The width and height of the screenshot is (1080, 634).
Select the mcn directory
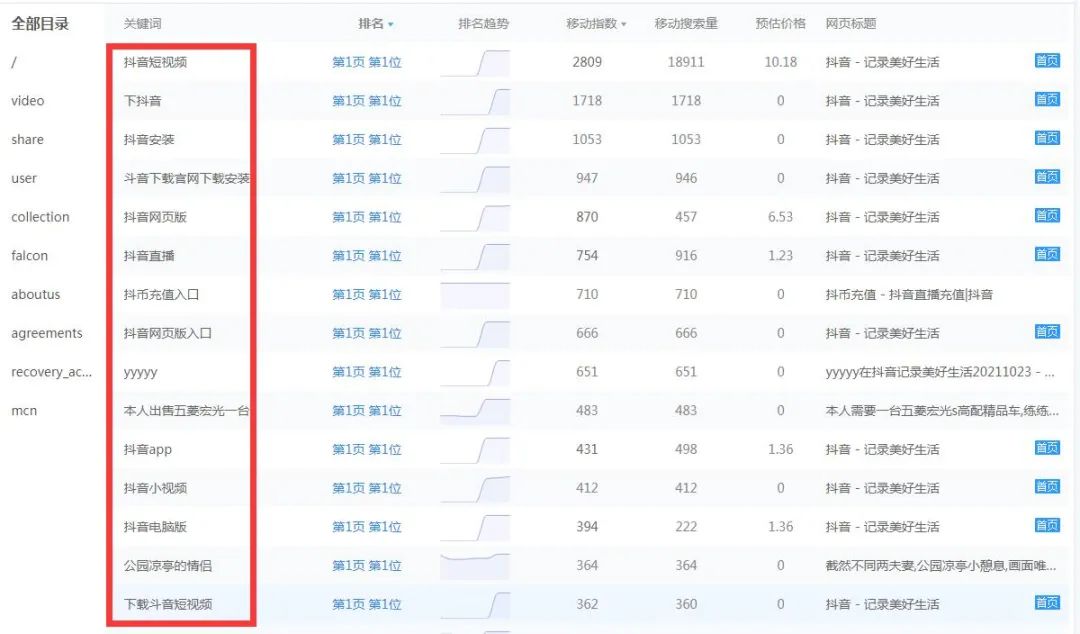pos(24,411)
